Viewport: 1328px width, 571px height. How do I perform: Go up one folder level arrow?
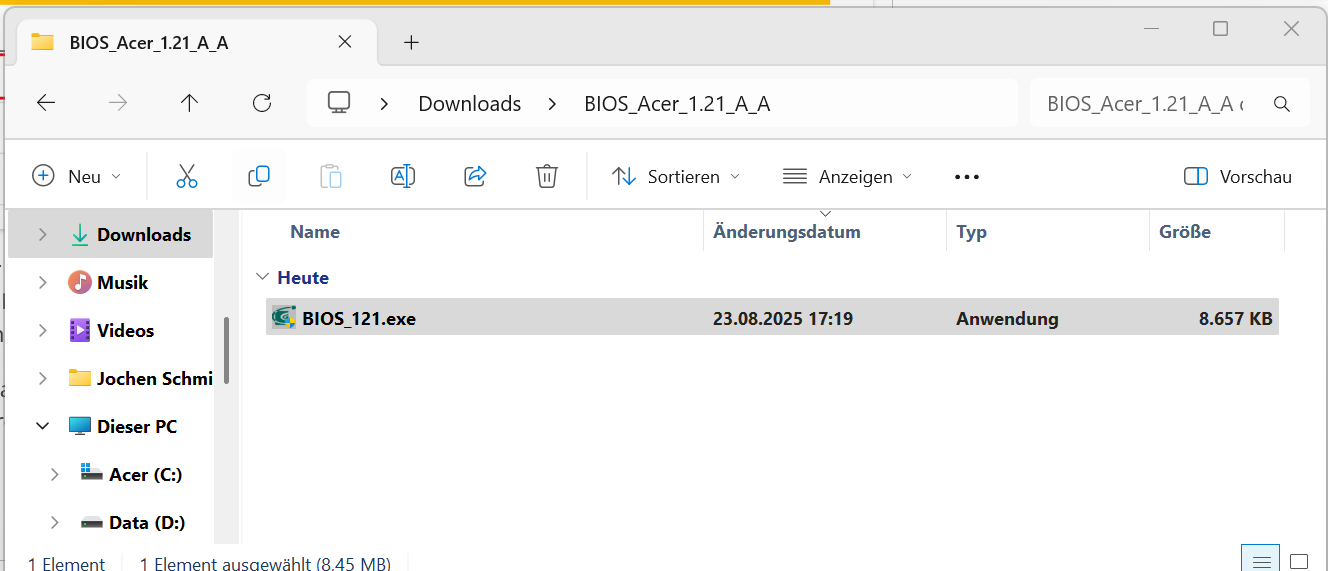tap(190, 103)
